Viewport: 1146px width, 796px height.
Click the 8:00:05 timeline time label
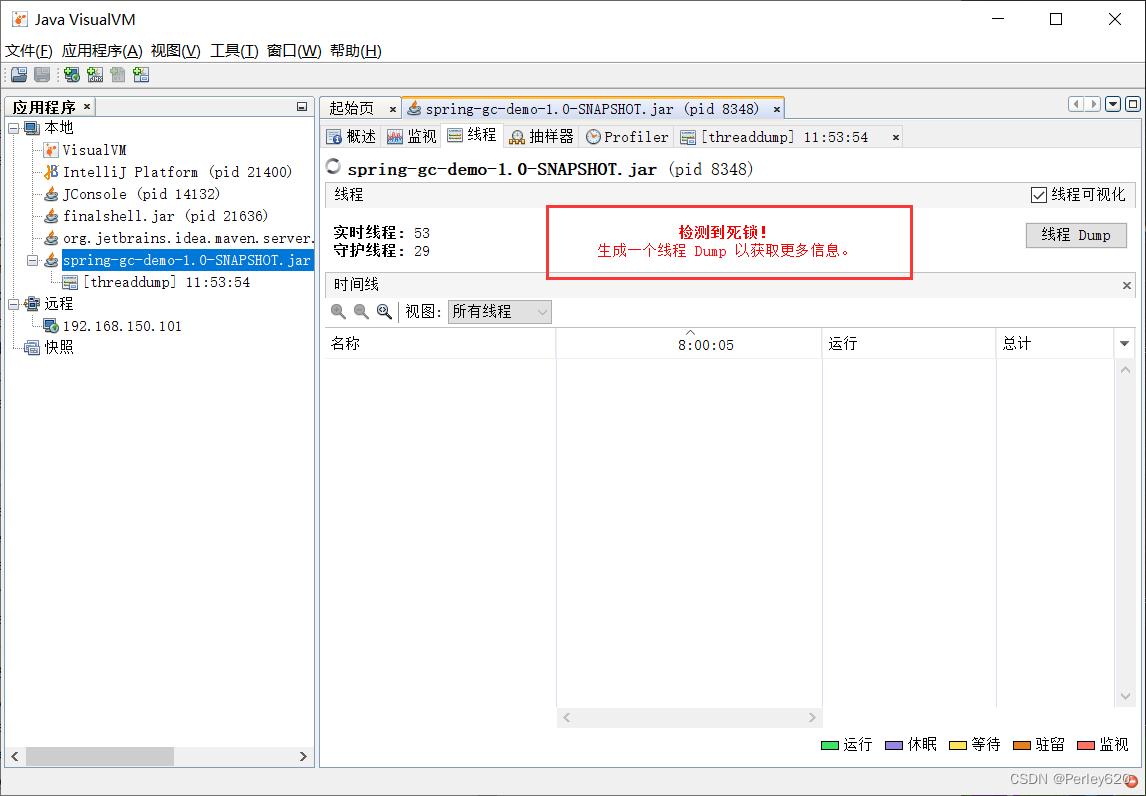click(705, 345)
